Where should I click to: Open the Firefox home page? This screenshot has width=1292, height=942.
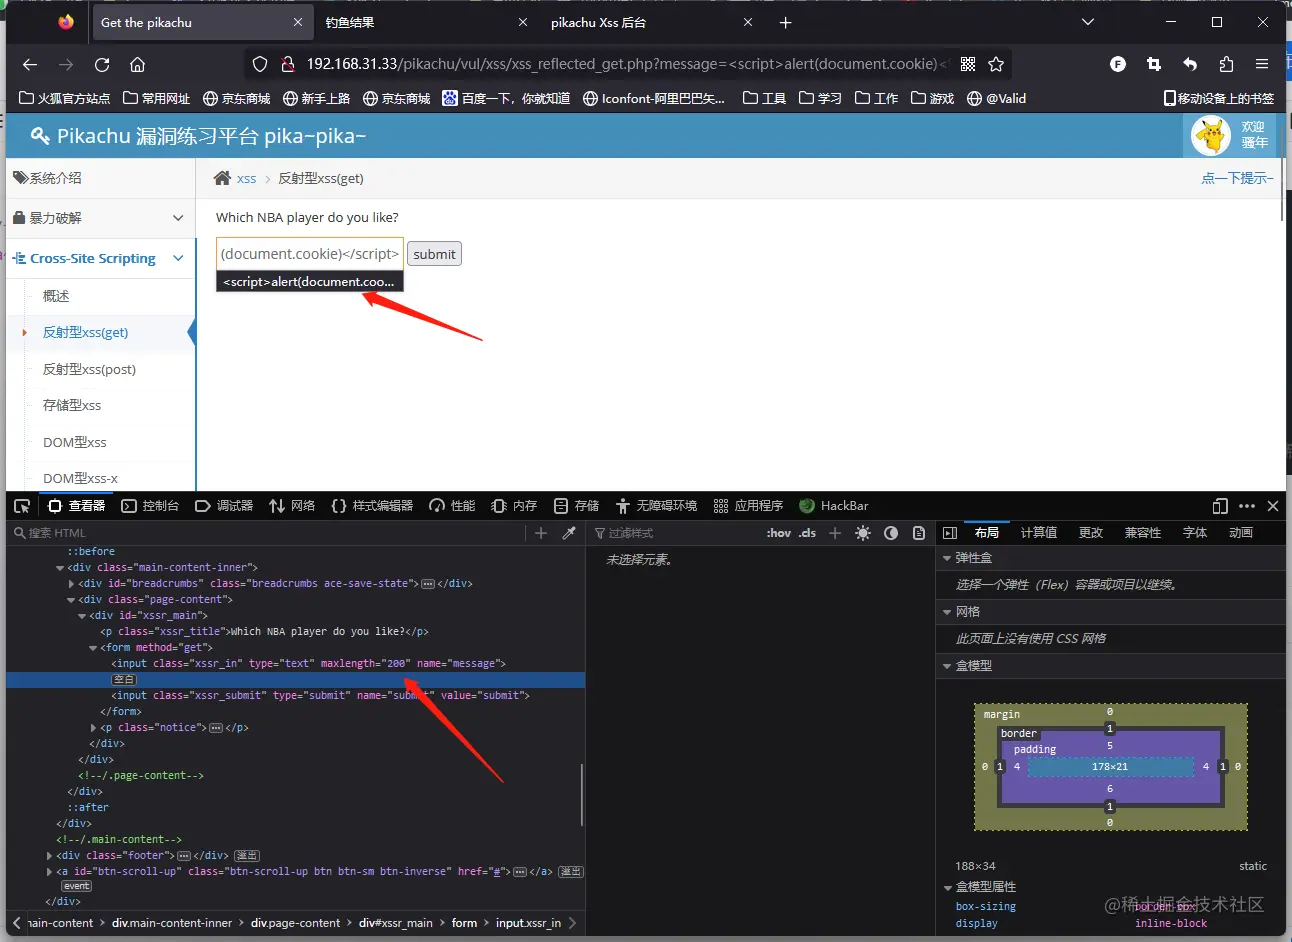point(138,64)
